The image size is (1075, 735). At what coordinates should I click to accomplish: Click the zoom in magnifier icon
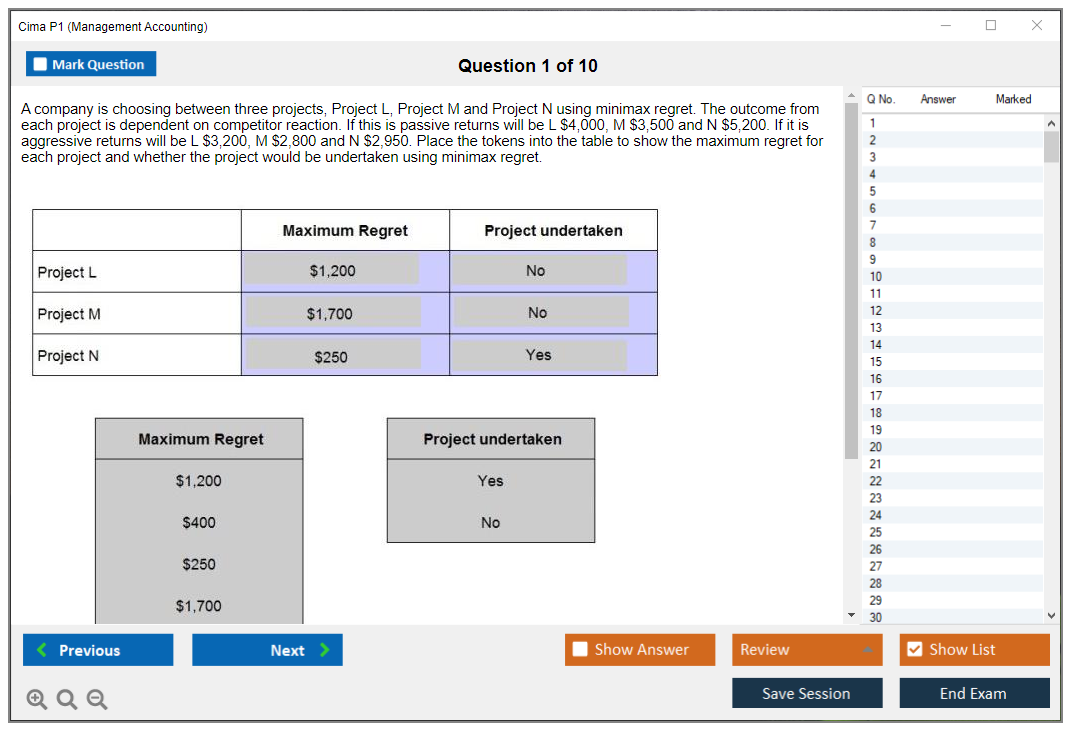(x=36, y=700)
